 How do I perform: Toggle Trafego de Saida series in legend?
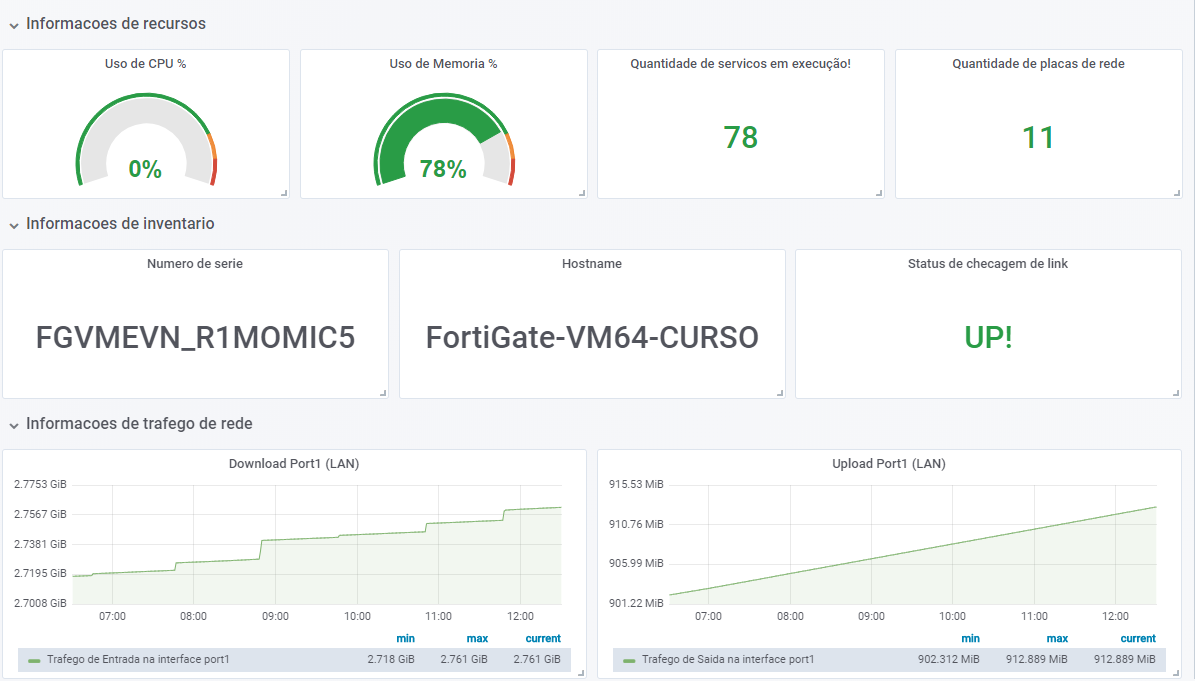point(727,659)
